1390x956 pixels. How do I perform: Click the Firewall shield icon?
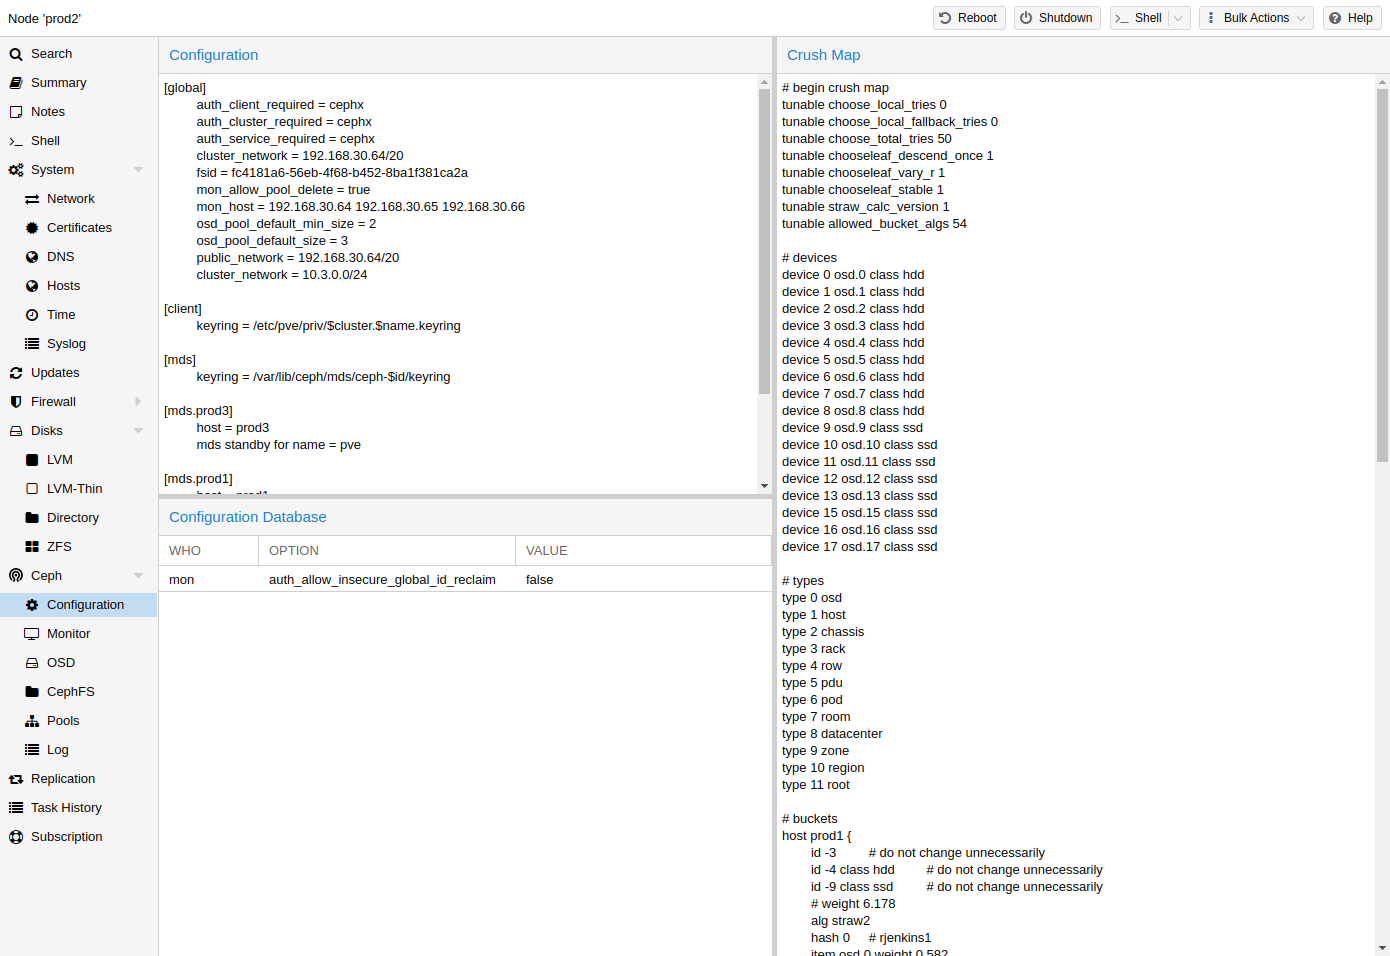(16, 402)
